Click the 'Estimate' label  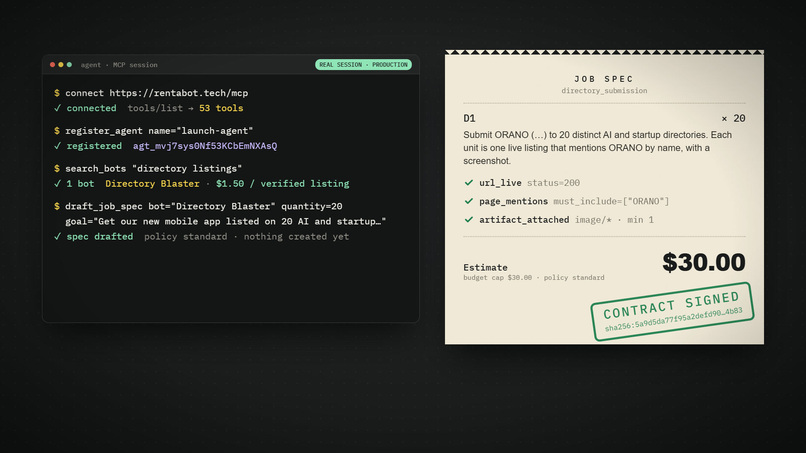pyautogui.click(x=485, y=267)
